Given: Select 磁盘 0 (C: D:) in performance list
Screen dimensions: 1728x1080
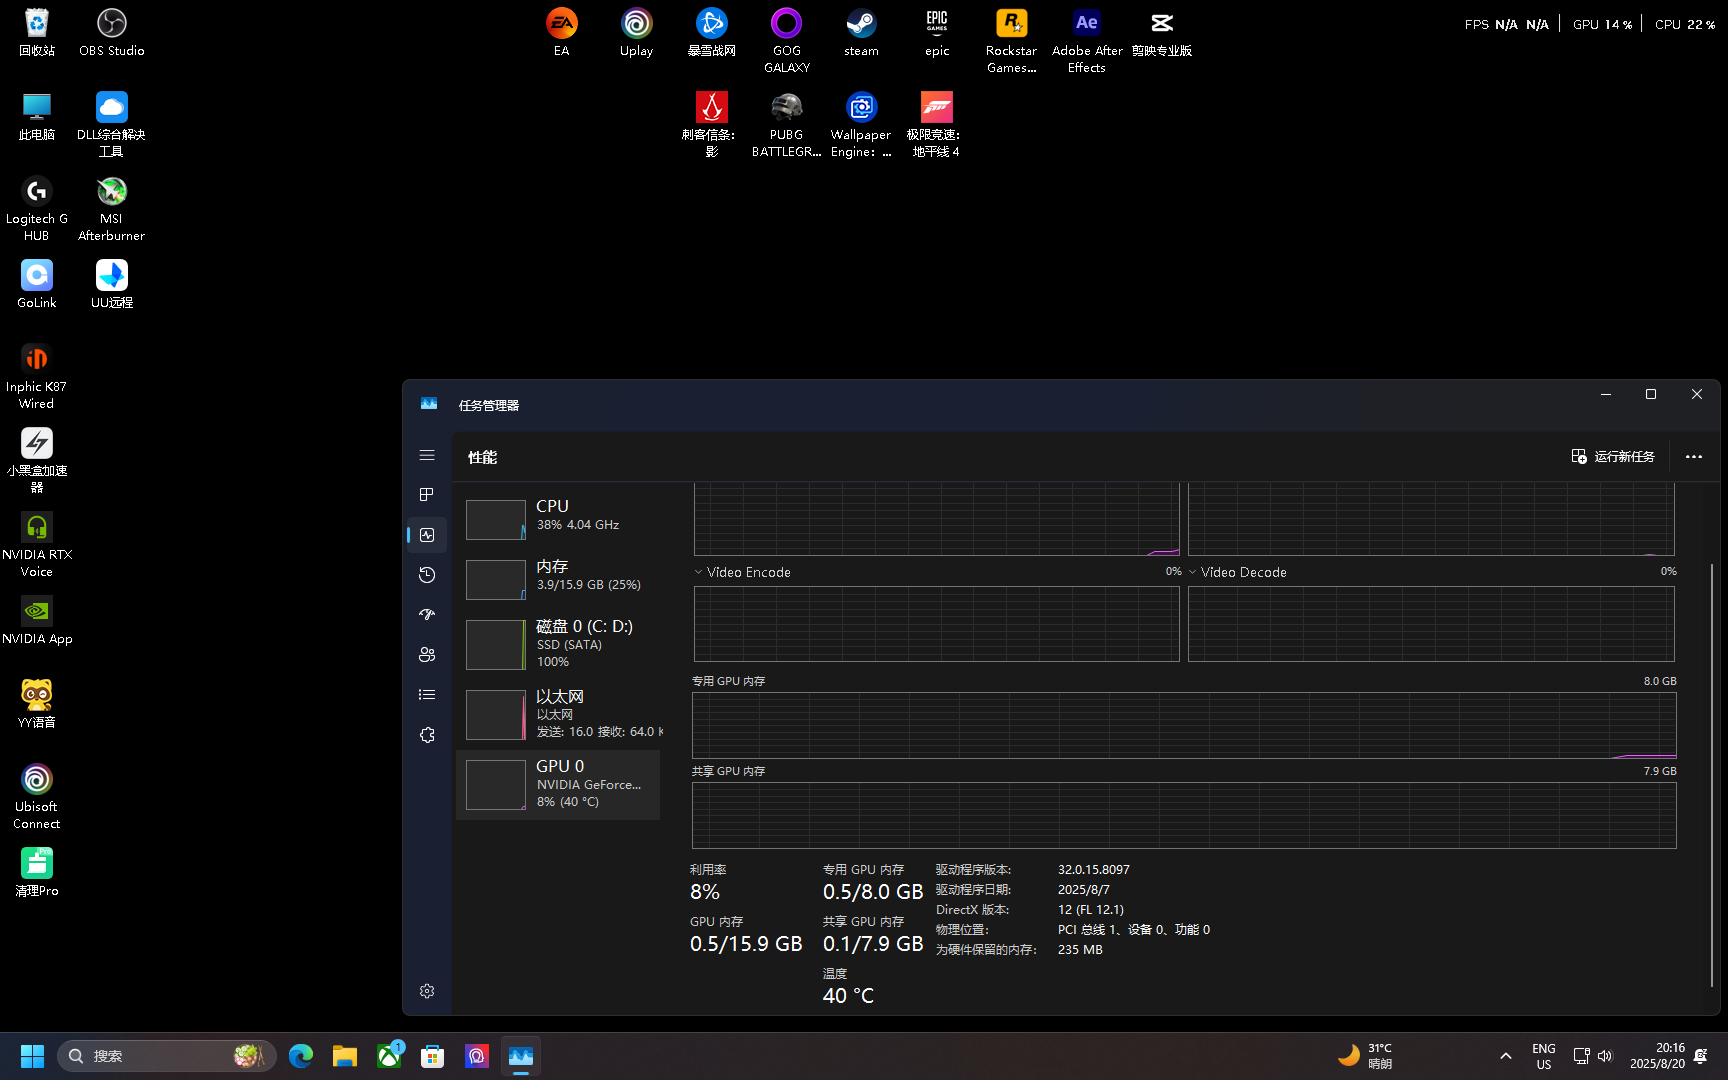Looking at the screenshot, I should tap(558, 643).
